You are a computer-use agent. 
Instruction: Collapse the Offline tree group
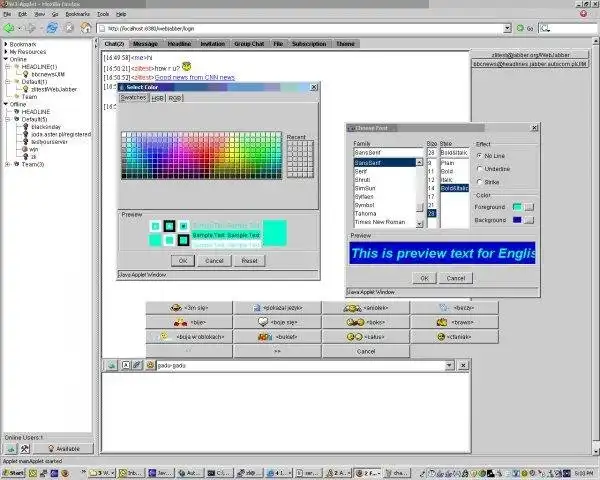(6, 104)
